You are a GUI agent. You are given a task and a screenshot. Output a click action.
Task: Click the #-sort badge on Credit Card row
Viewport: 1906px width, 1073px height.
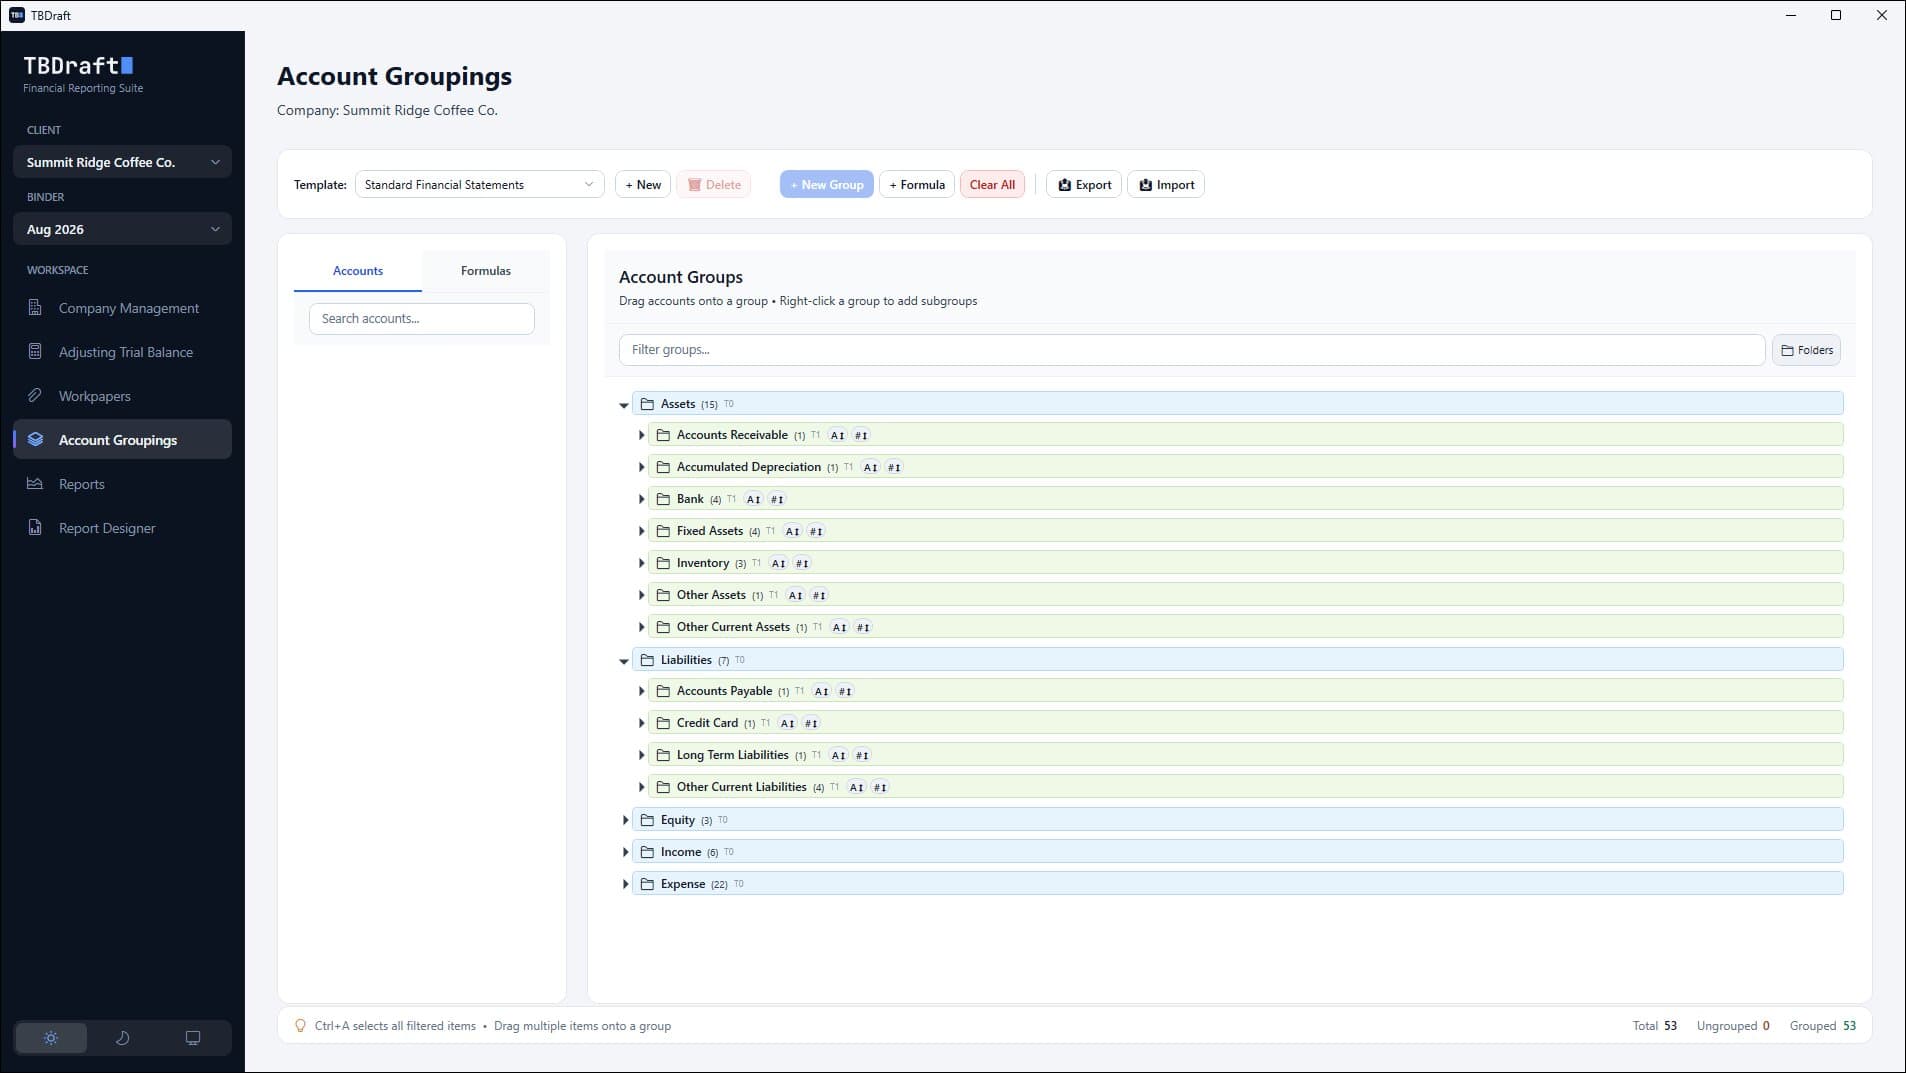click(811, 723)
